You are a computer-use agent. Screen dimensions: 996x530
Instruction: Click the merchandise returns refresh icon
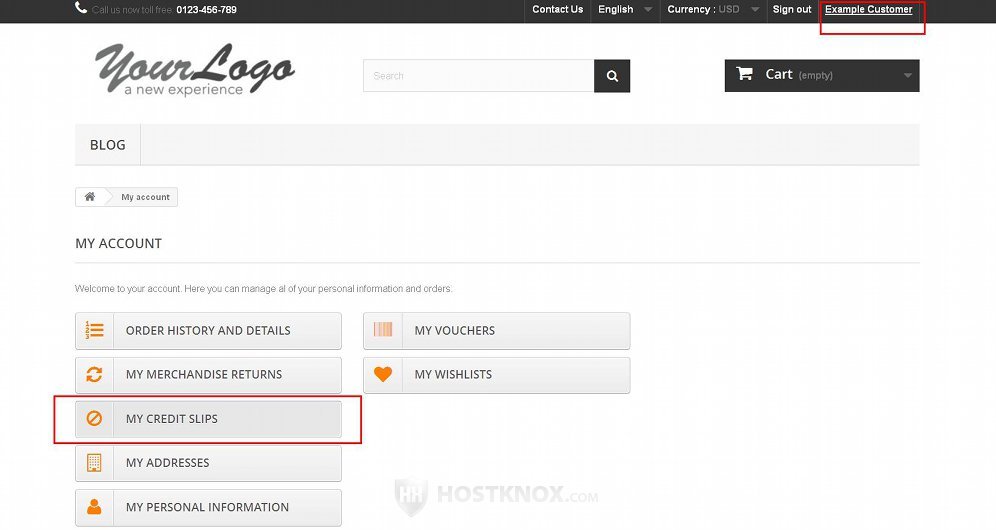(95, 374)
